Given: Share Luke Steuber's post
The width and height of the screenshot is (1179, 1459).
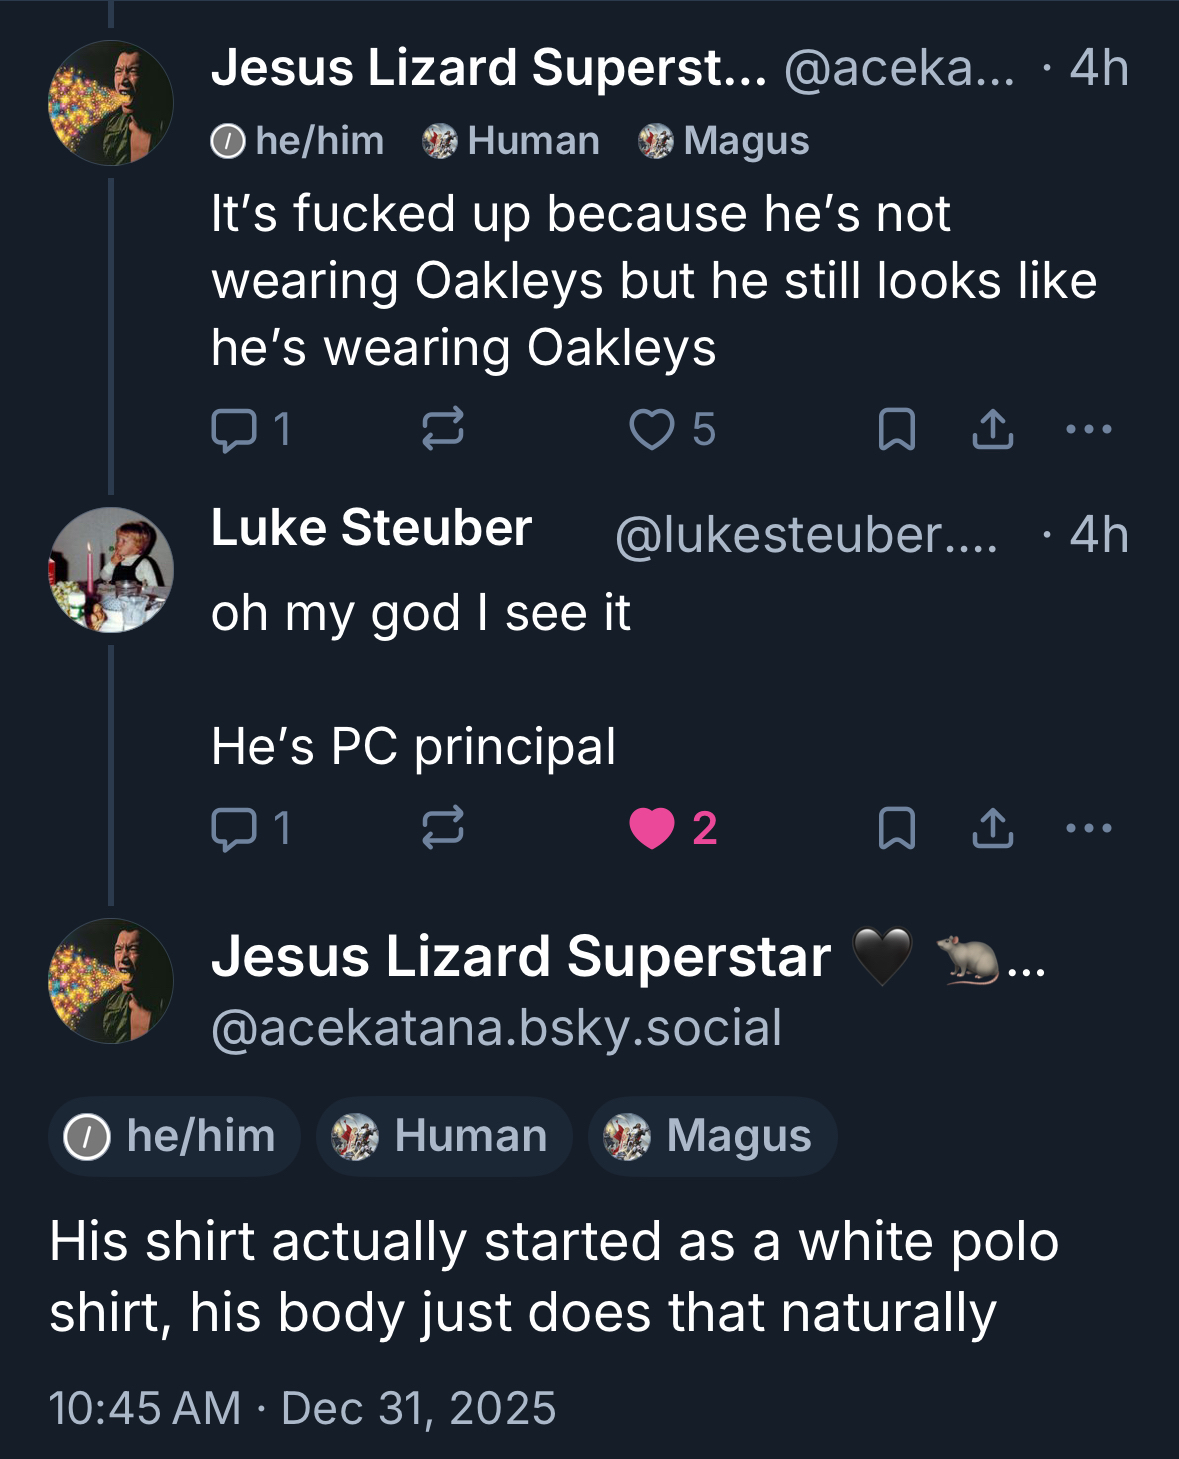Looking at the screenshot, I should [992, 828].
